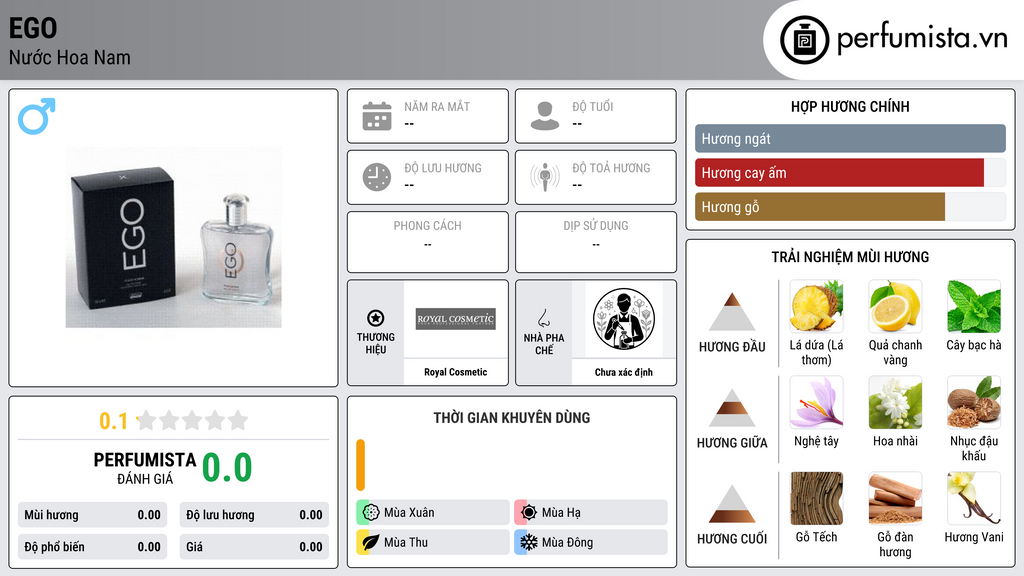The width and height of the screenshot is (1024, 576).
Task: Click the blue male gender symbol icon
Action: [x=37, y=116]
